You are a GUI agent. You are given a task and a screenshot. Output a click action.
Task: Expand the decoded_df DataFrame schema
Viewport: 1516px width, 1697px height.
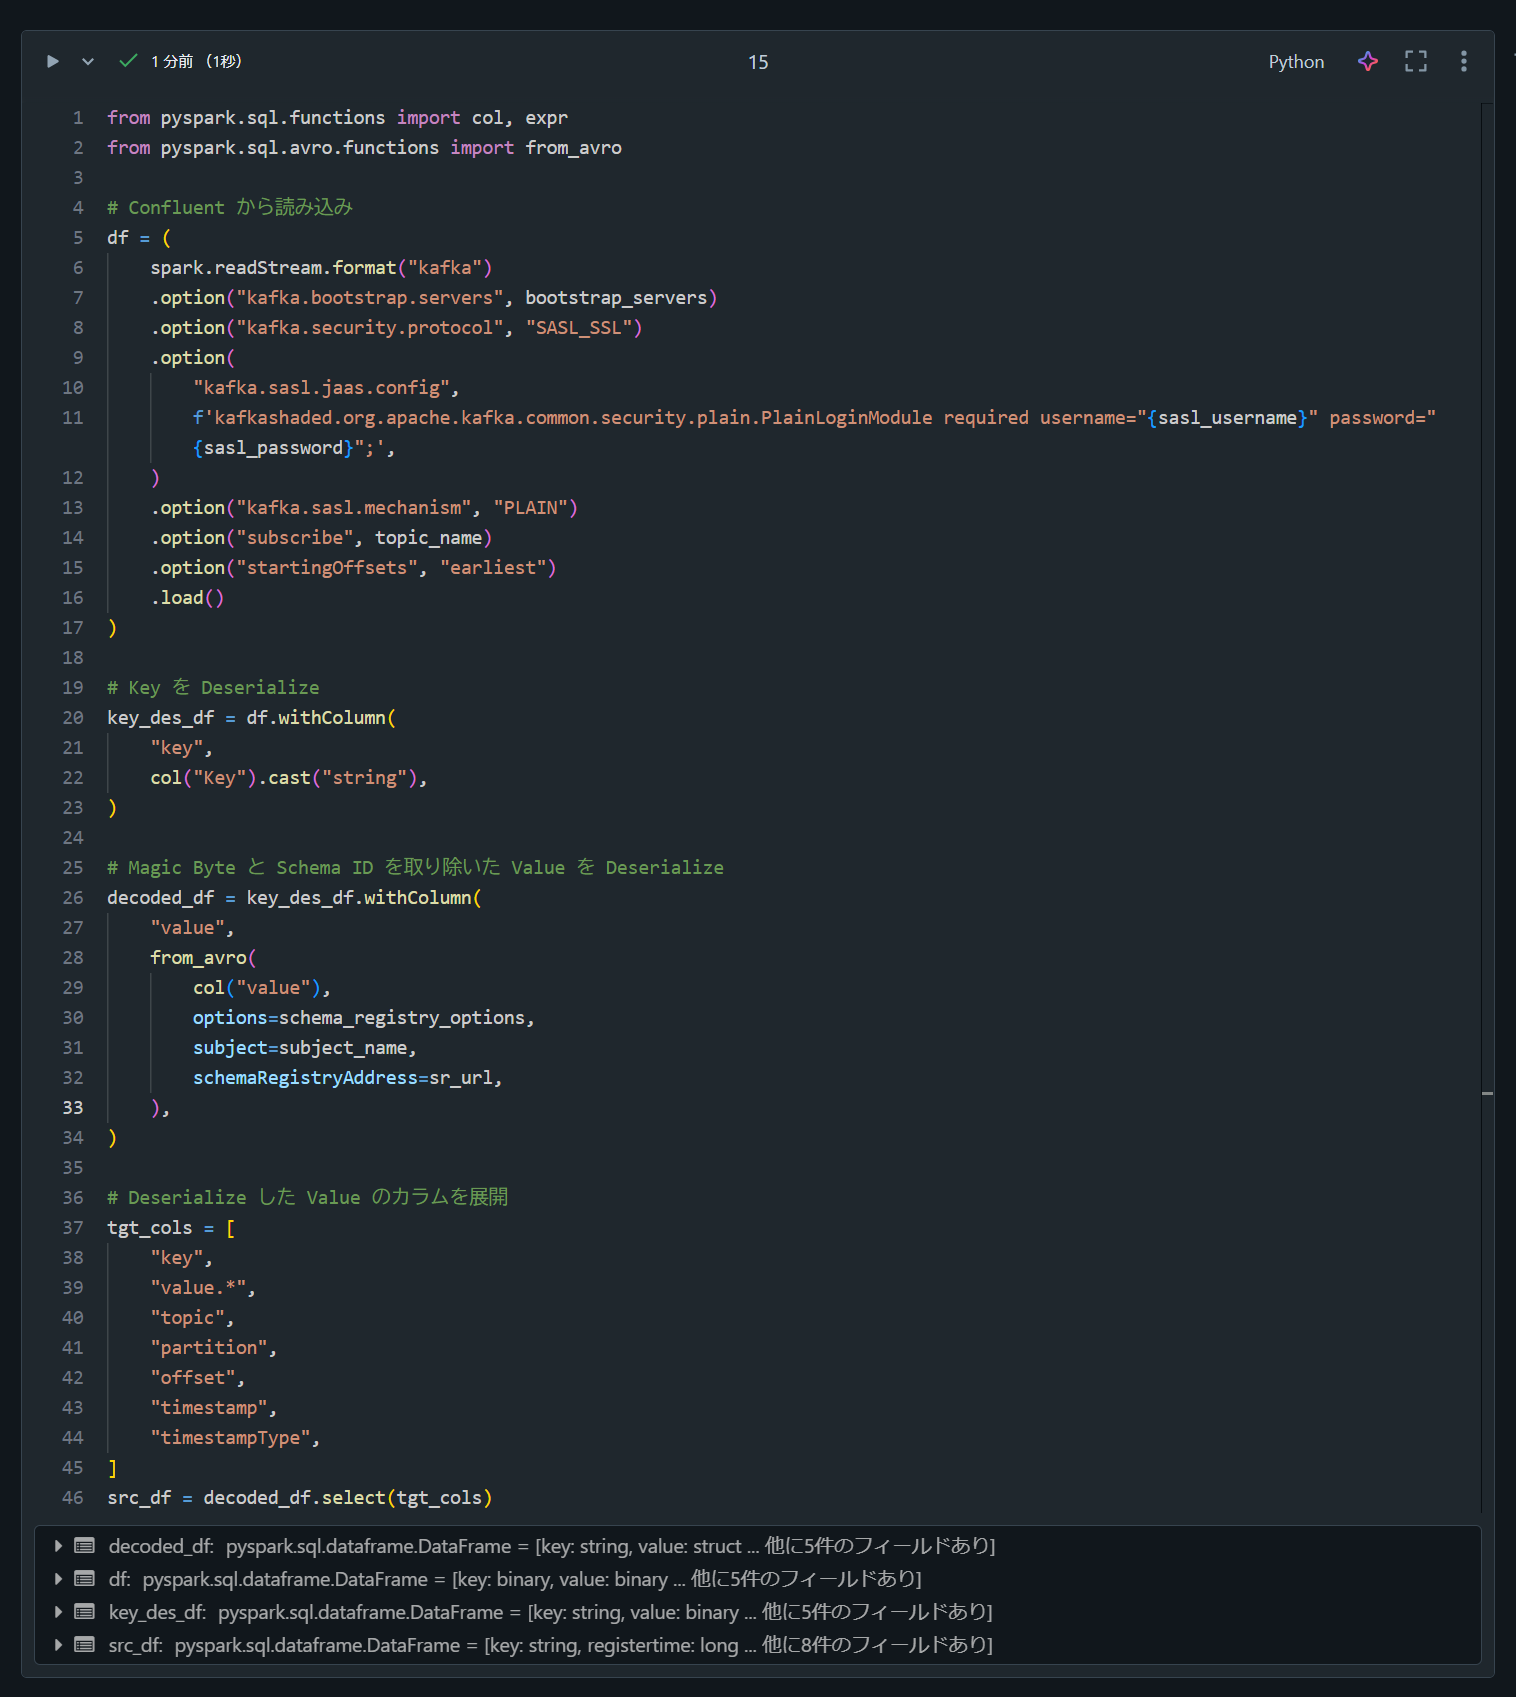point(58,1546)
